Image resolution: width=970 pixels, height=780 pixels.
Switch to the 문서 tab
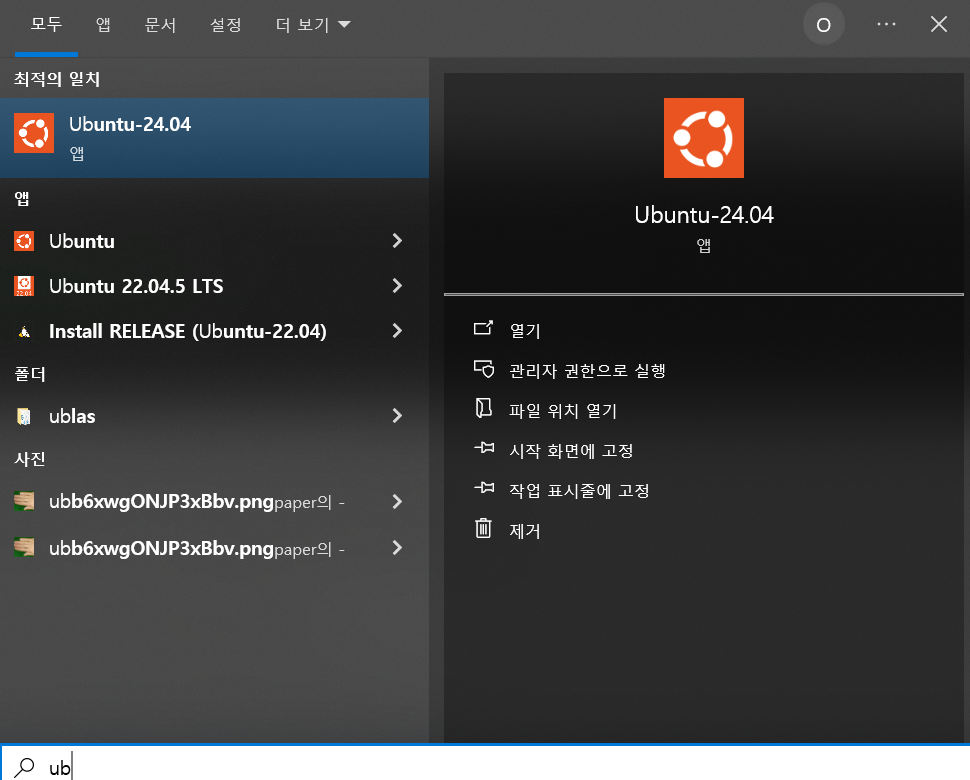pos(160,25)
